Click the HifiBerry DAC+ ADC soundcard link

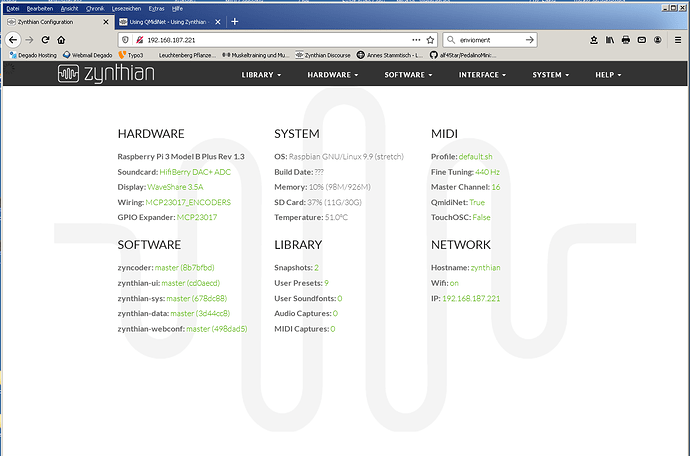[195, 172]
